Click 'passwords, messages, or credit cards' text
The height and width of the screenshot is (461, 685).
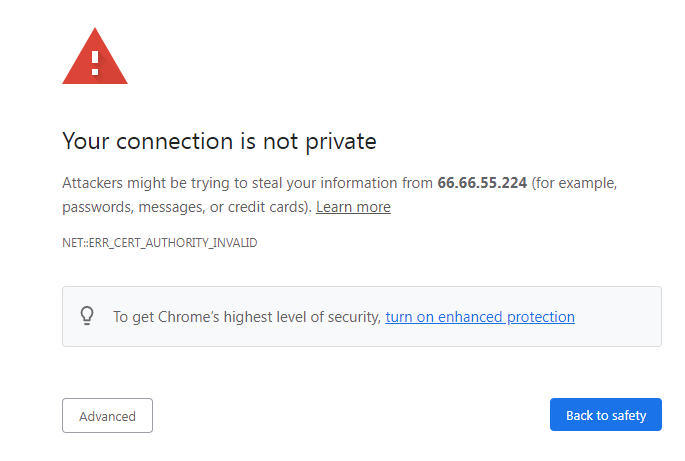point(184,207)
